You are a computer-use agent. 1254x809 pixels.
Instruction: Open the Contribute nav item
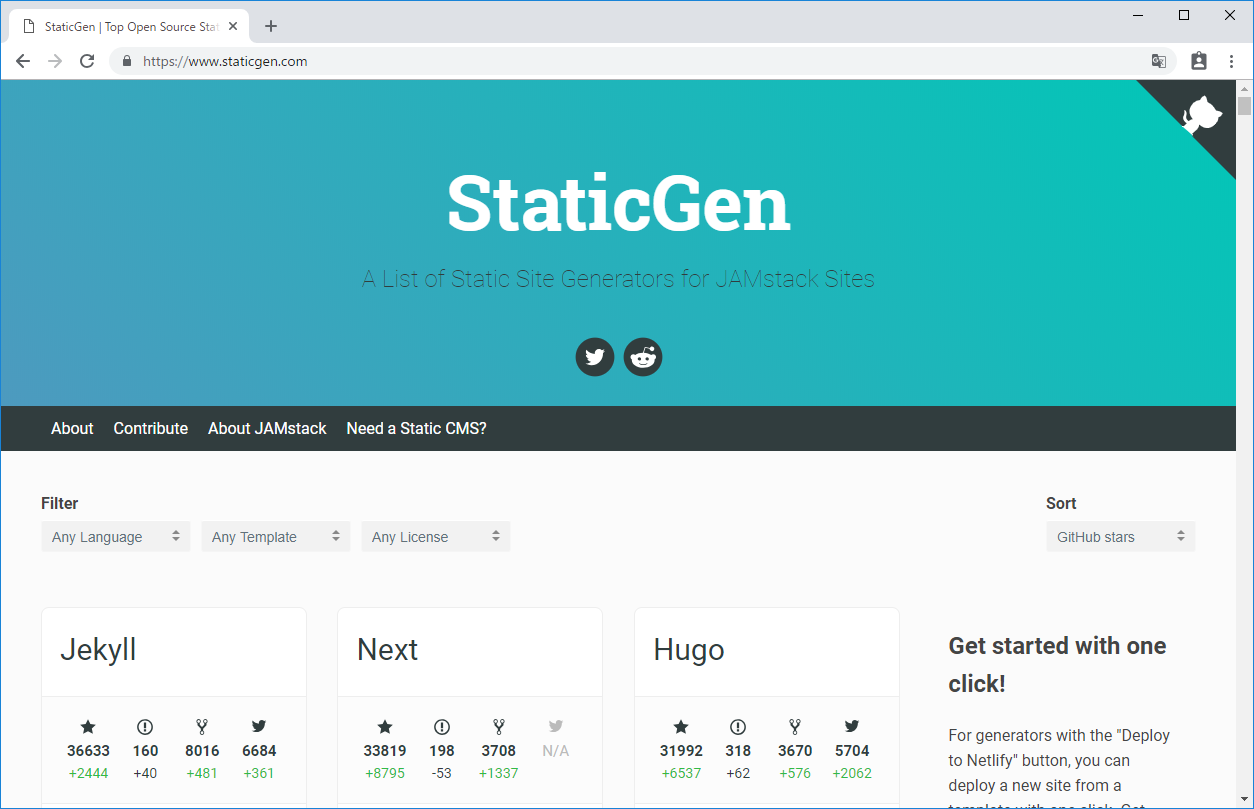151,428
